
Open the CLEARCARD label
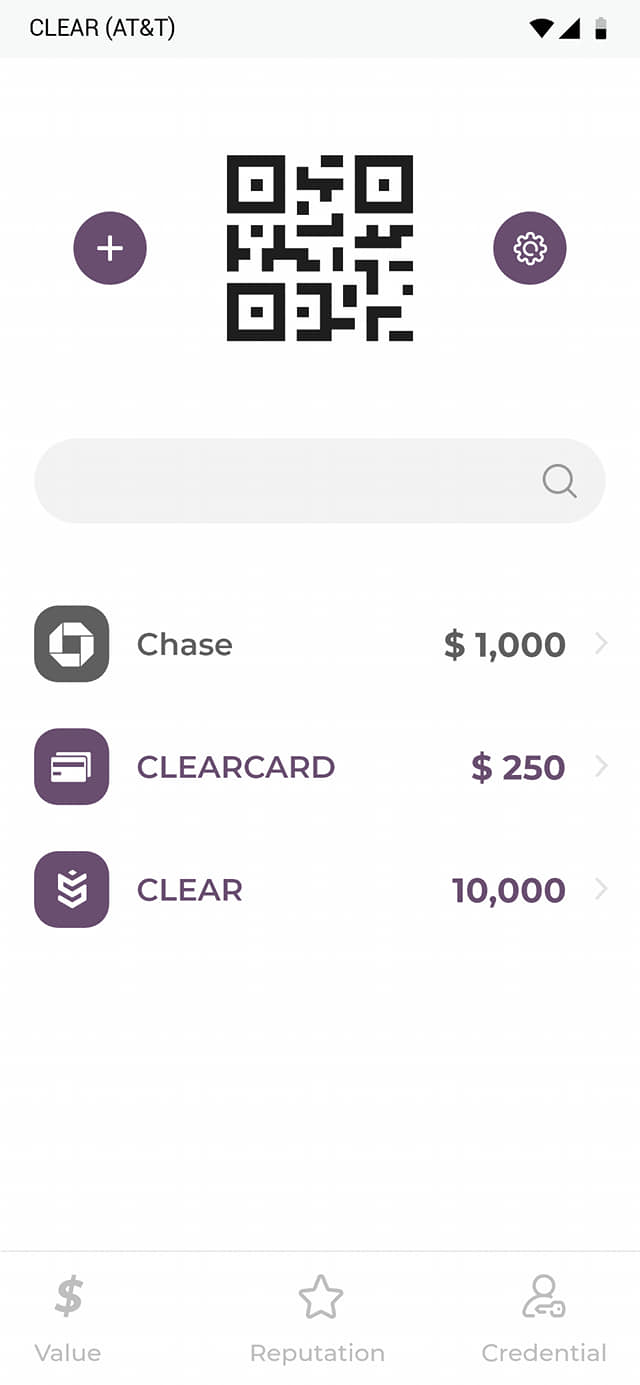[236, 767]
